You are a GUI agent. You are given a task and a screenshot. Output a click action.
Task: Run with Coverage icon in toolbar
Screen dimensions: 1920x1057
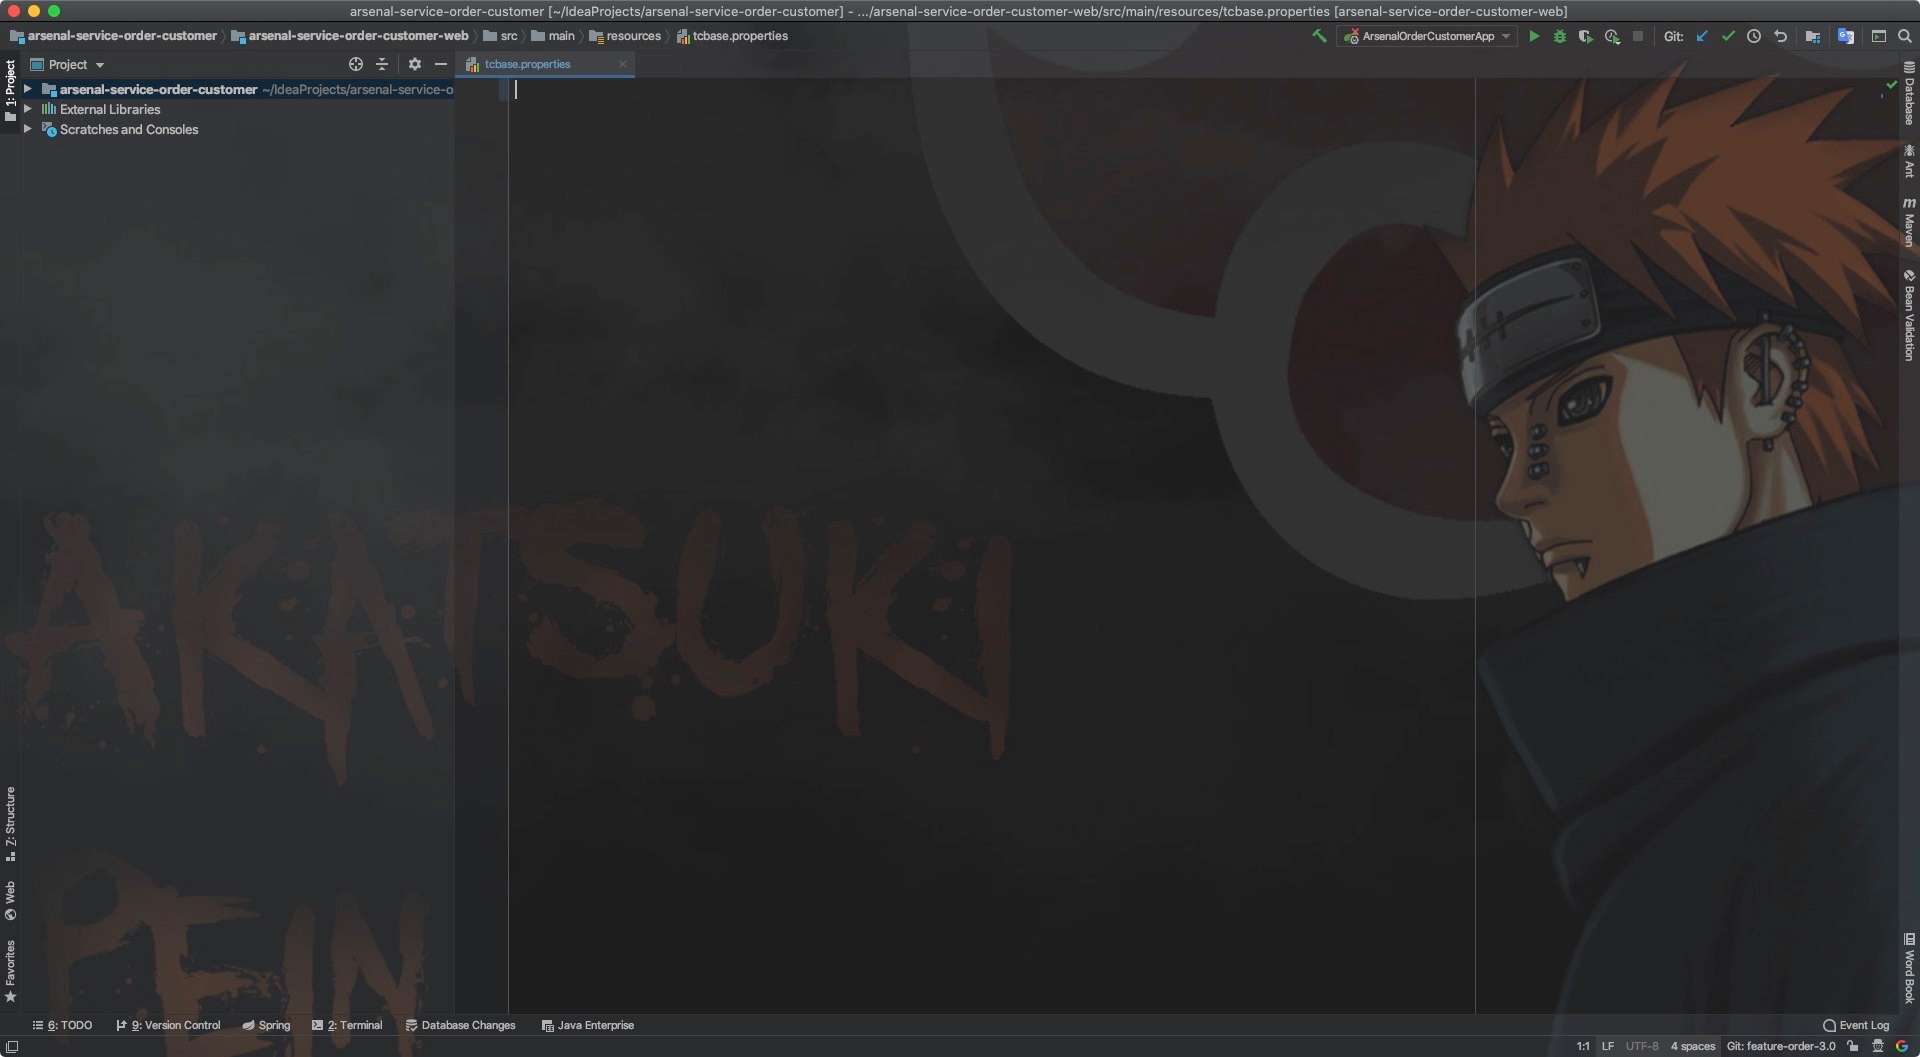pos(1586,36)
